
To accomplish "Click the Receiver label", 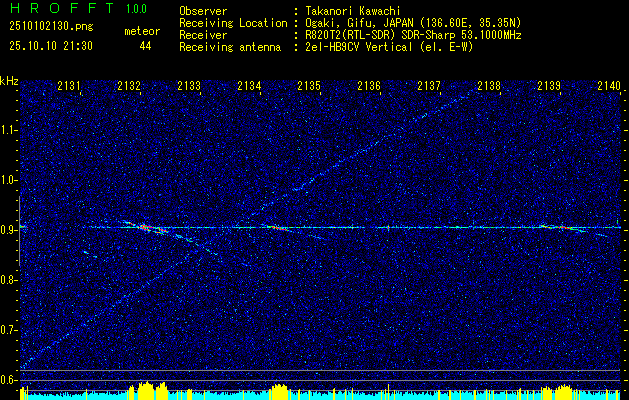I will [x=203, y=35].
